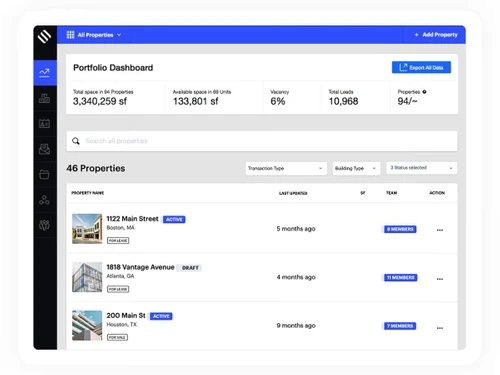Viewport: 500px width, 375px height.
Task: Click the 3,340,259 sf total space value
Action: (100, 101)
